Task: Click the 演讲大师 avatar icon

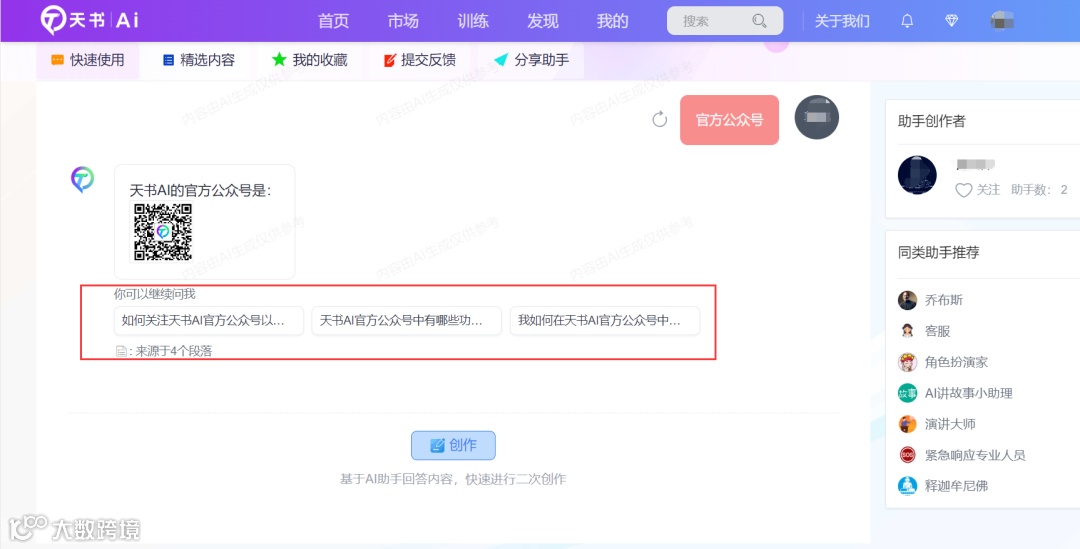Action: [908, 424]
